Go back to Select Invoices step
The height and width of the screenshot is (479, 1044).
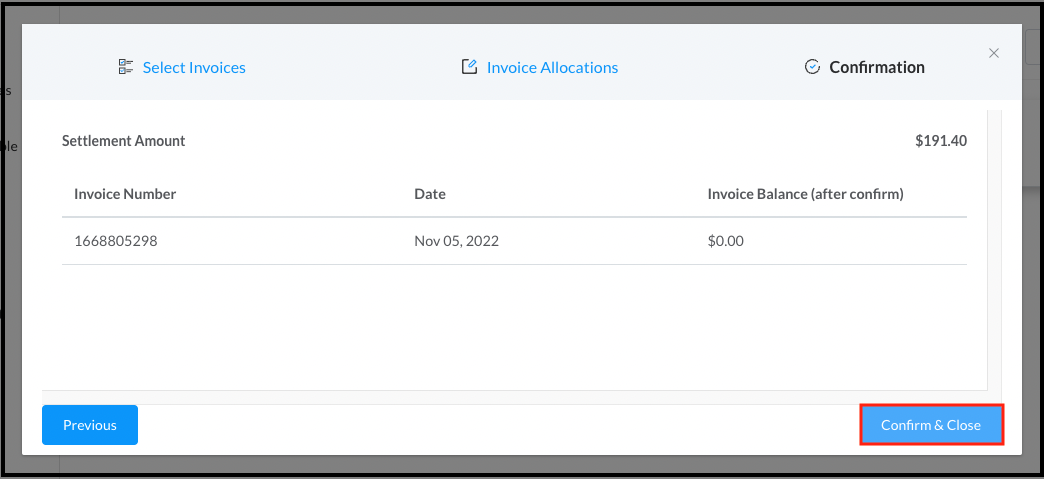[x=194, y=68]
